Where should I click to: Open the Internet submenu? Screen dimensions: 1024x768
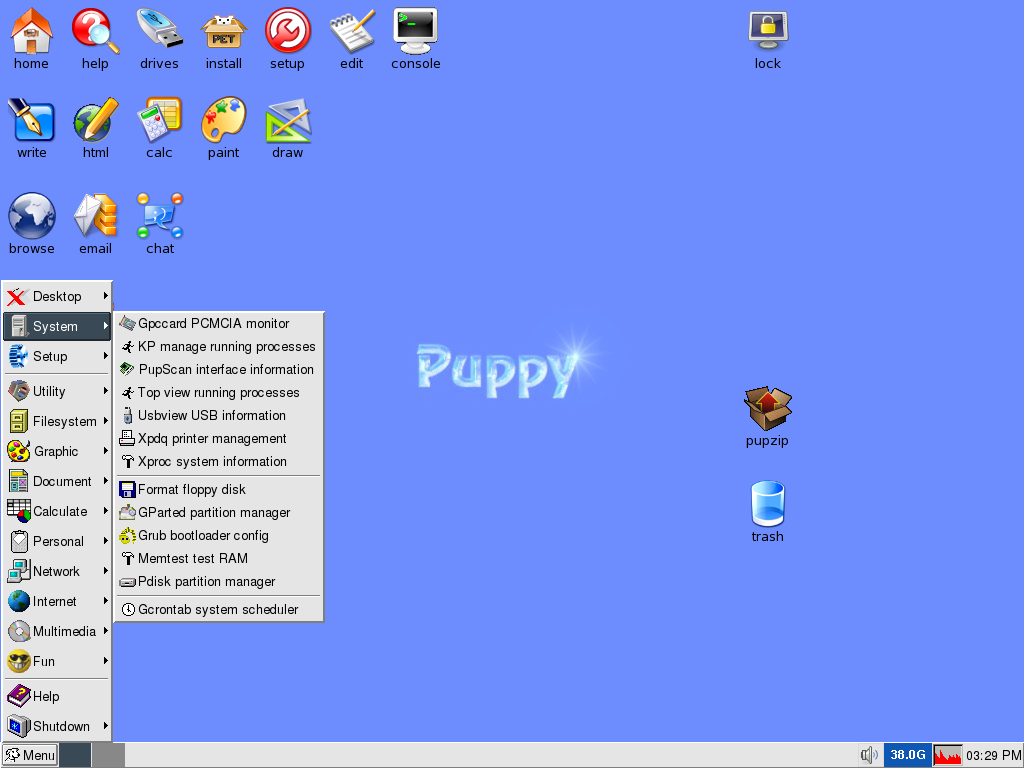pos(57,601)
